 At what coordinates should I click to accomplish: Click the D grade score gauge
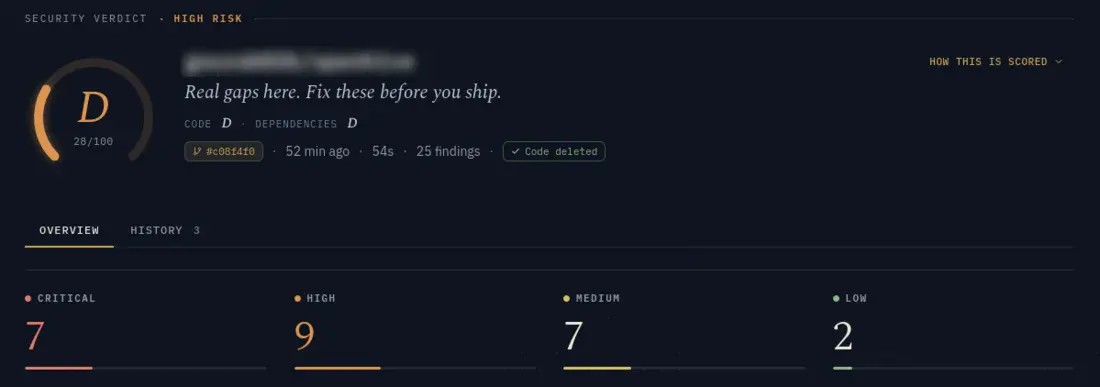[x=93, y=111]
